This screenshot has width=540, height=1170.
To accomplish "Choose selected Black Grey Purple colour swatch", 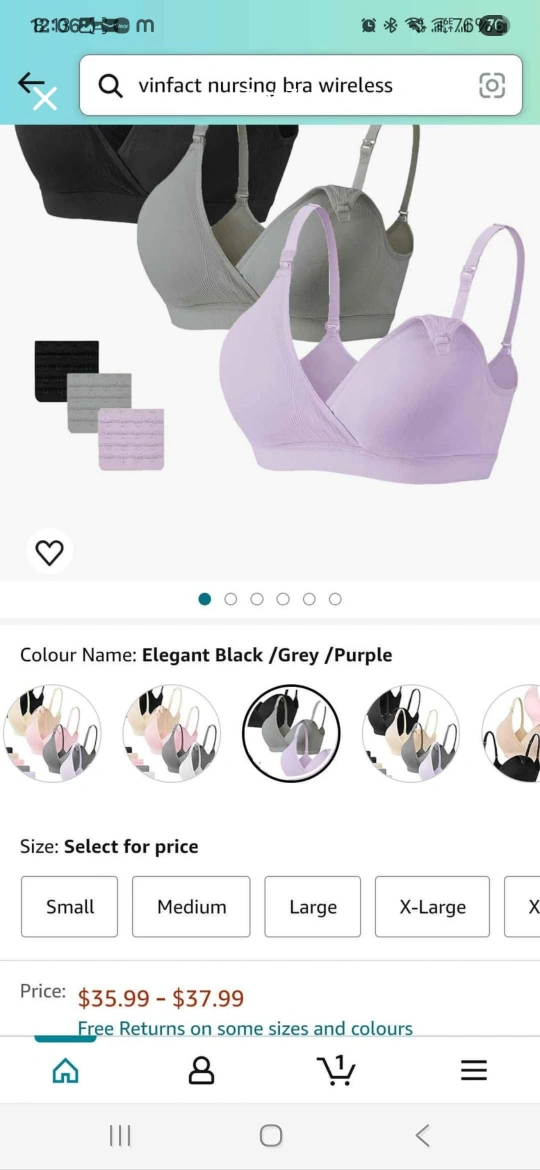I will tap(291, 733).
